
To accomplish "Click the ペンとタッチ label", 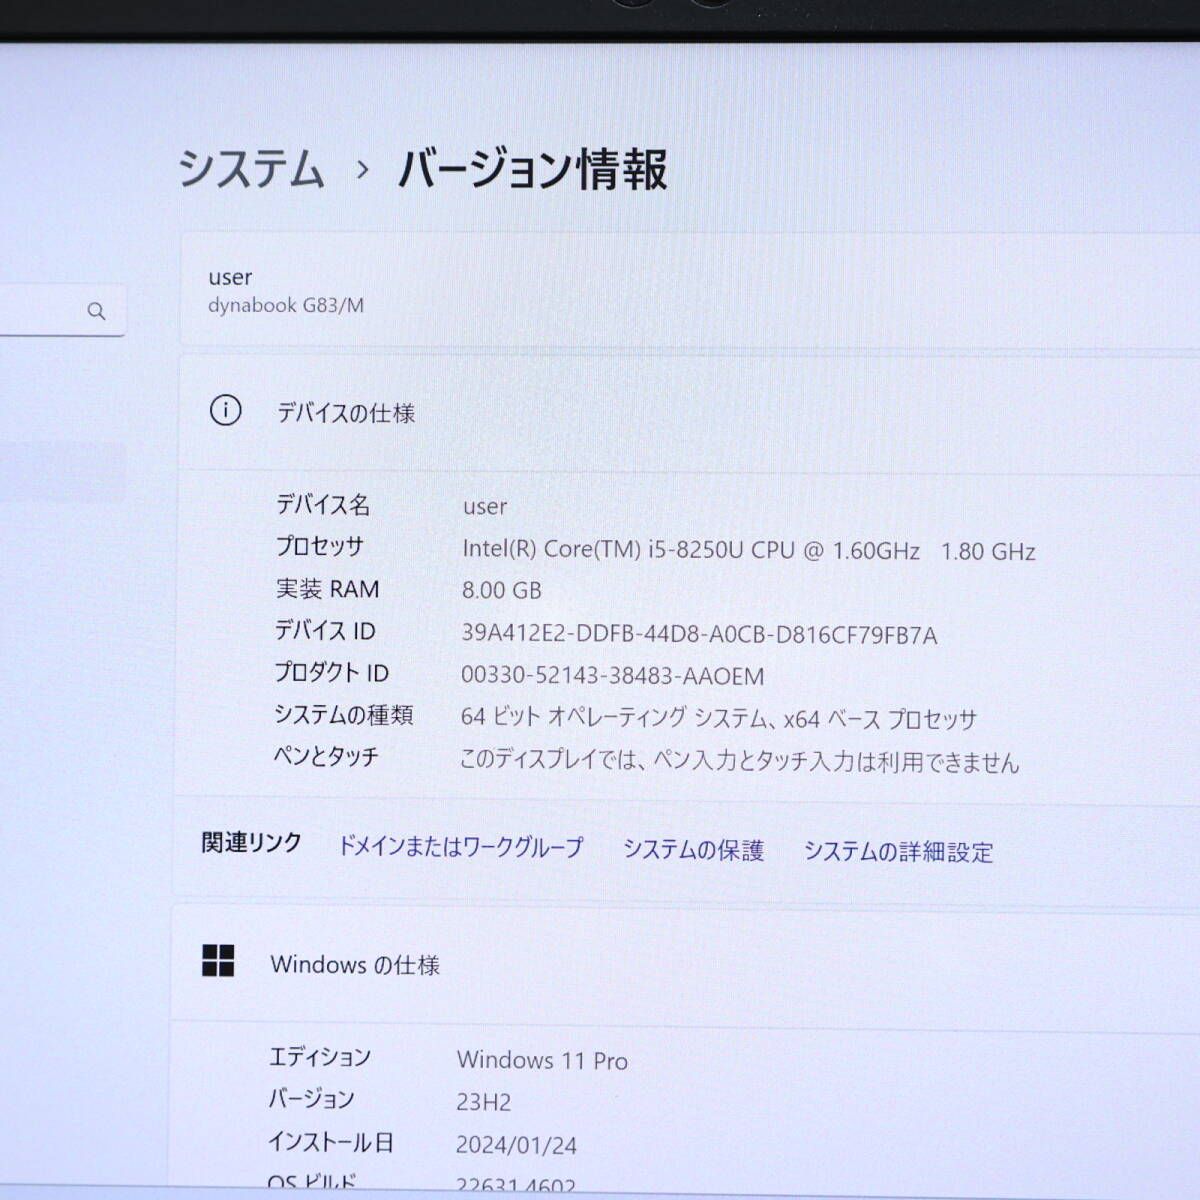I will click(327, 757).
